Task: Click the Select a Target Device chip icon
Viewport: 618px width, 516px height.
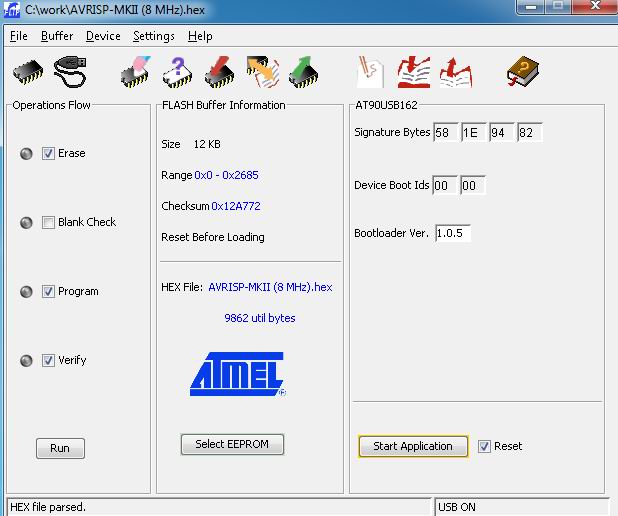Action: tap(28, 72)
